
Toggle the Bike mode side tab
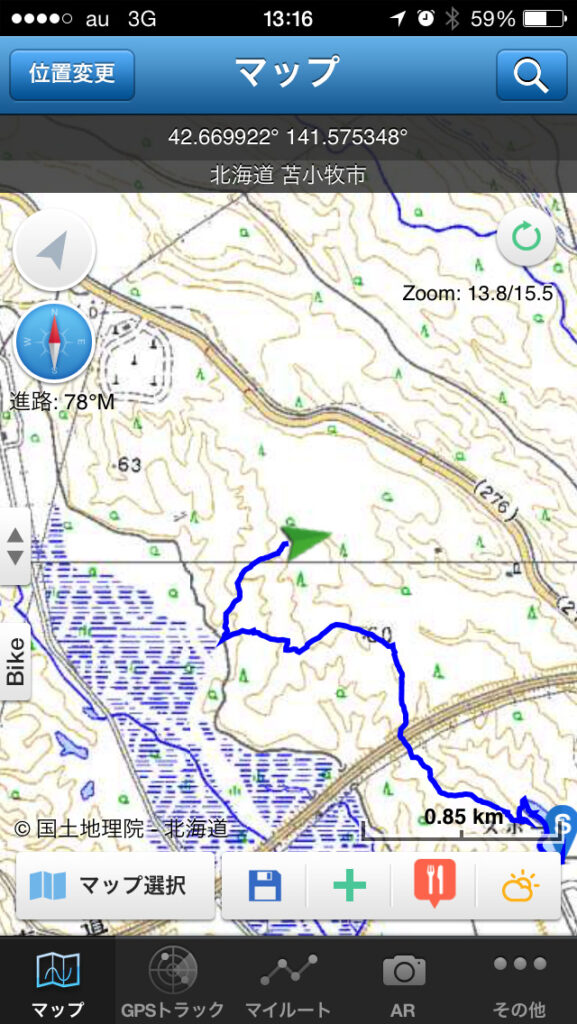point(15,662)
